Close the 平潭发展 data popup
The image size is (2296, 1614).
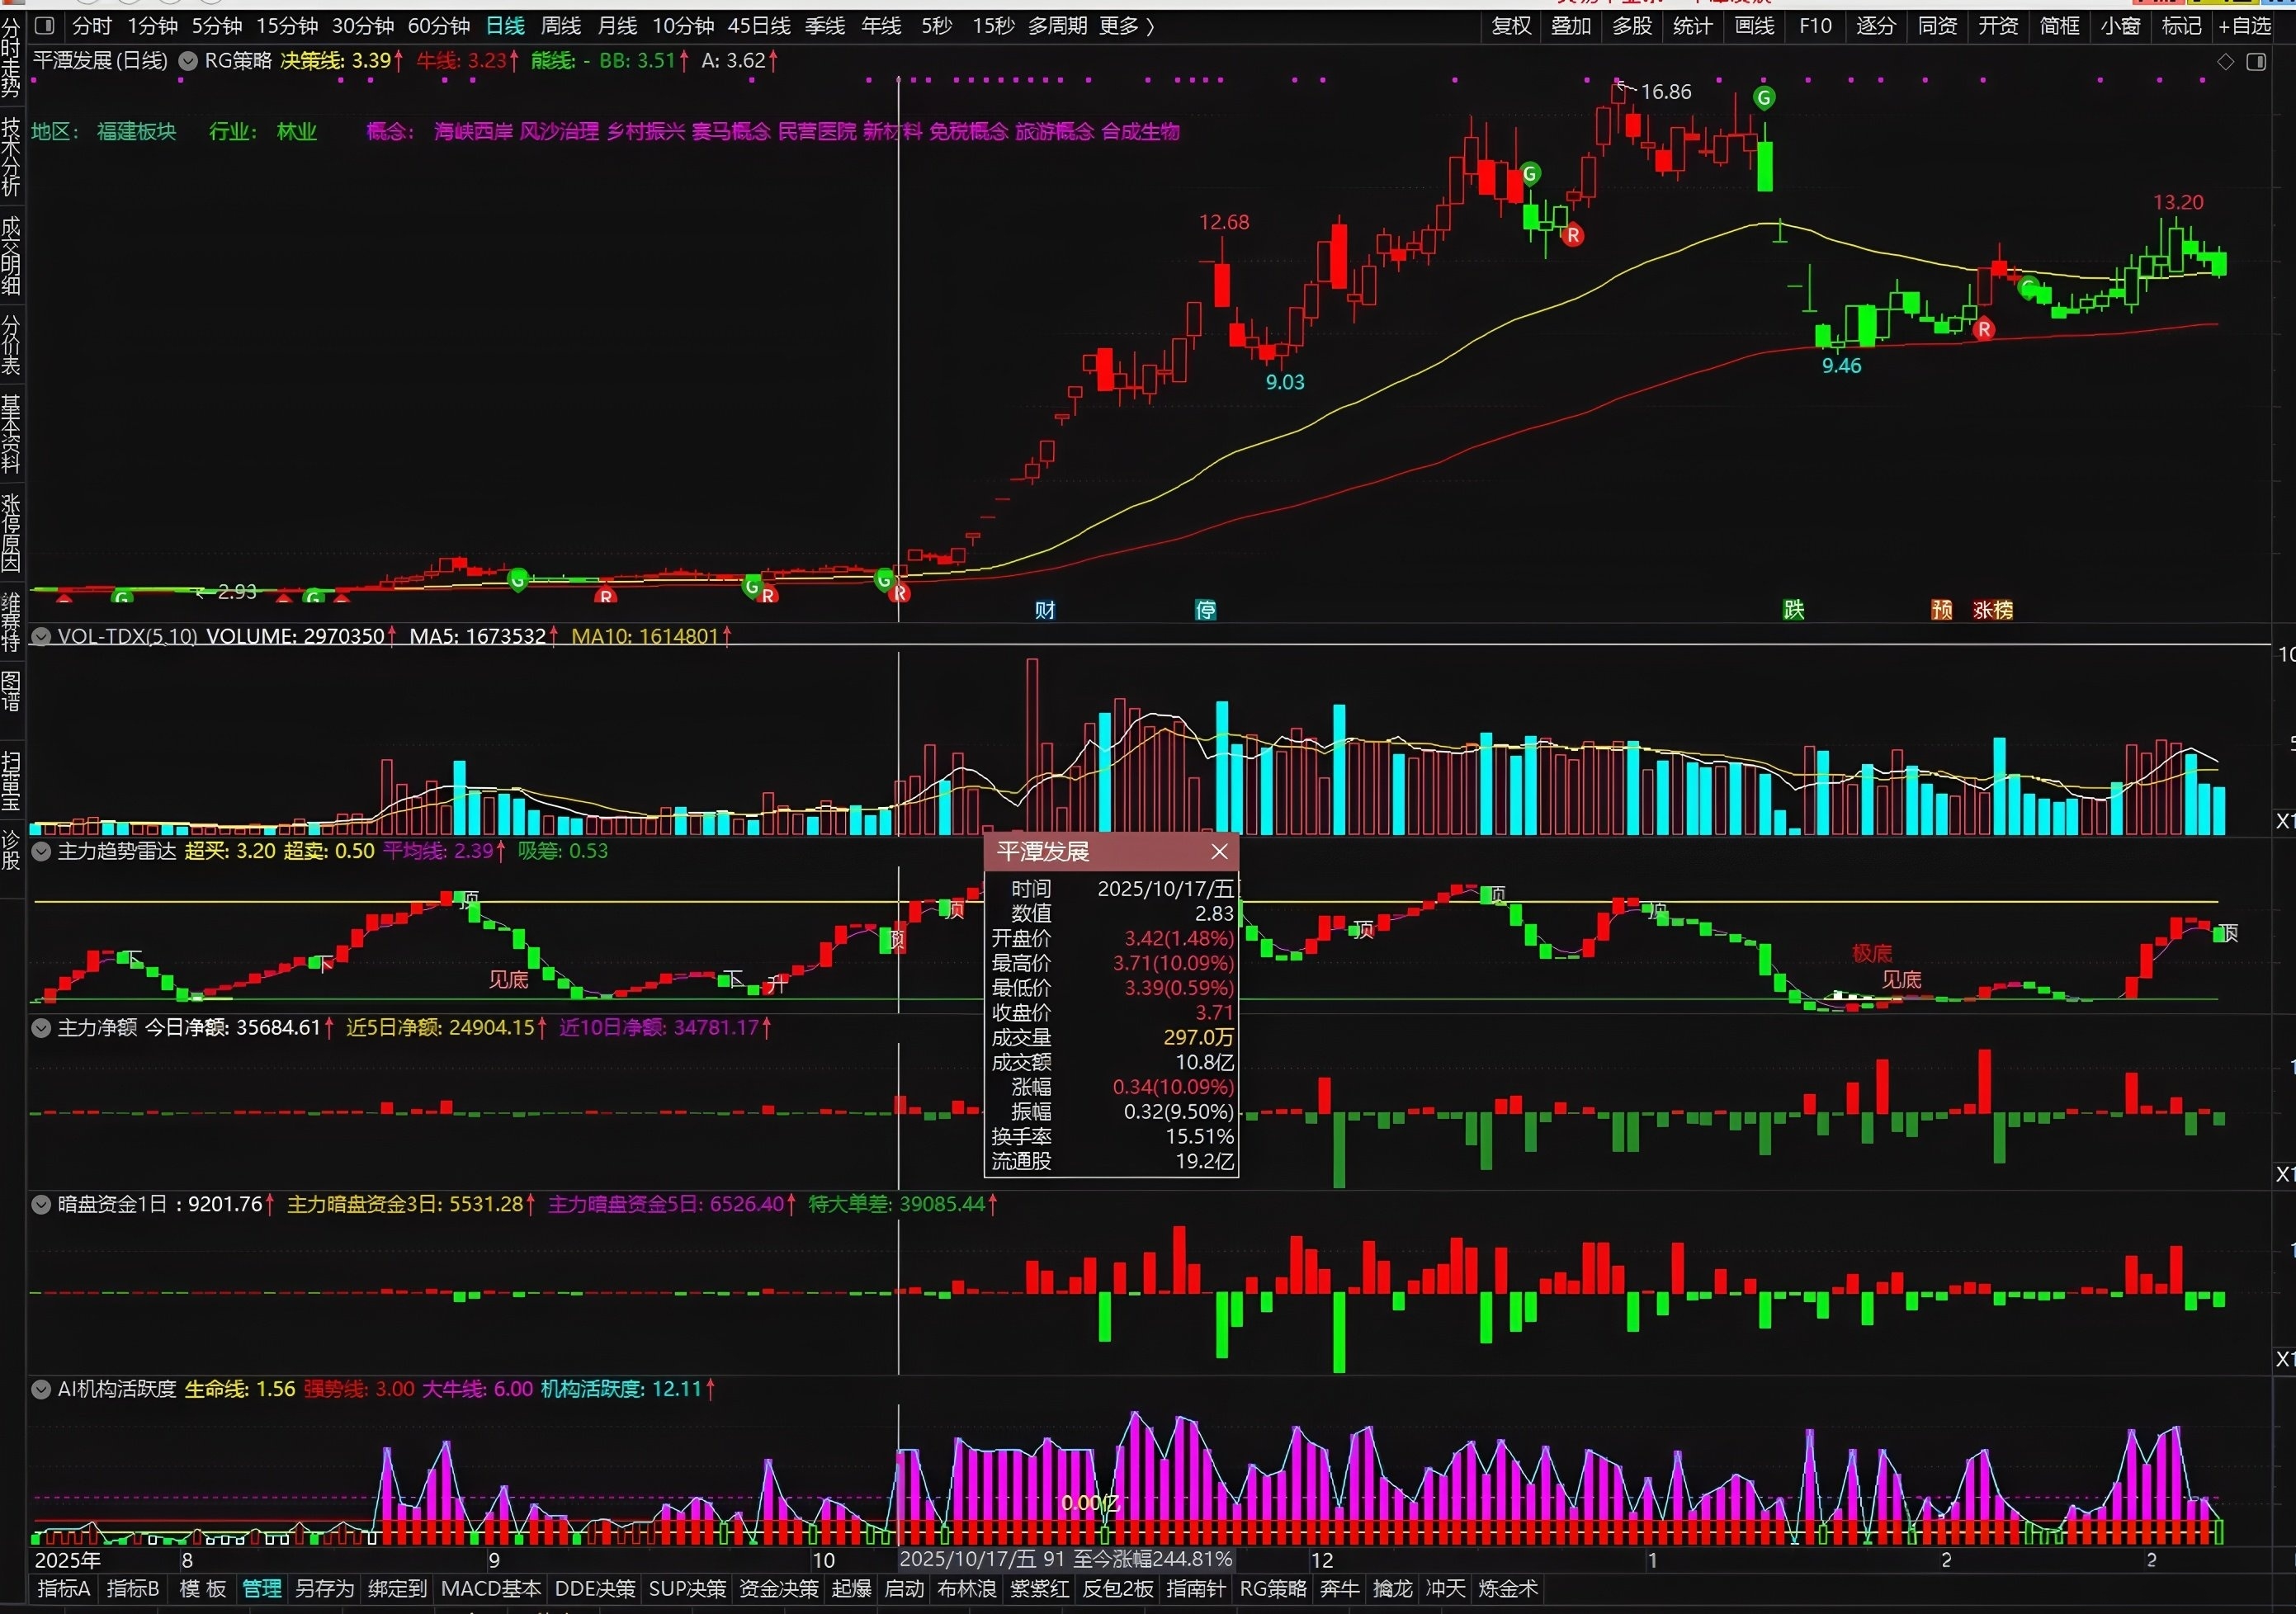(x=1219, y=851)
